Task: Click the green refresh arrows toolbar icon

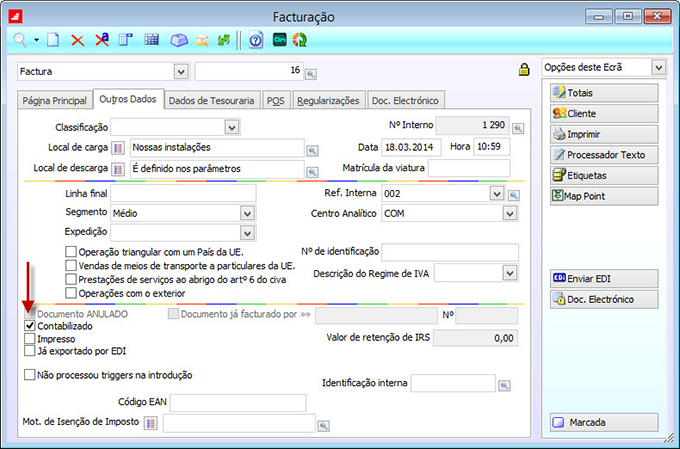Action: pos(298,40)
